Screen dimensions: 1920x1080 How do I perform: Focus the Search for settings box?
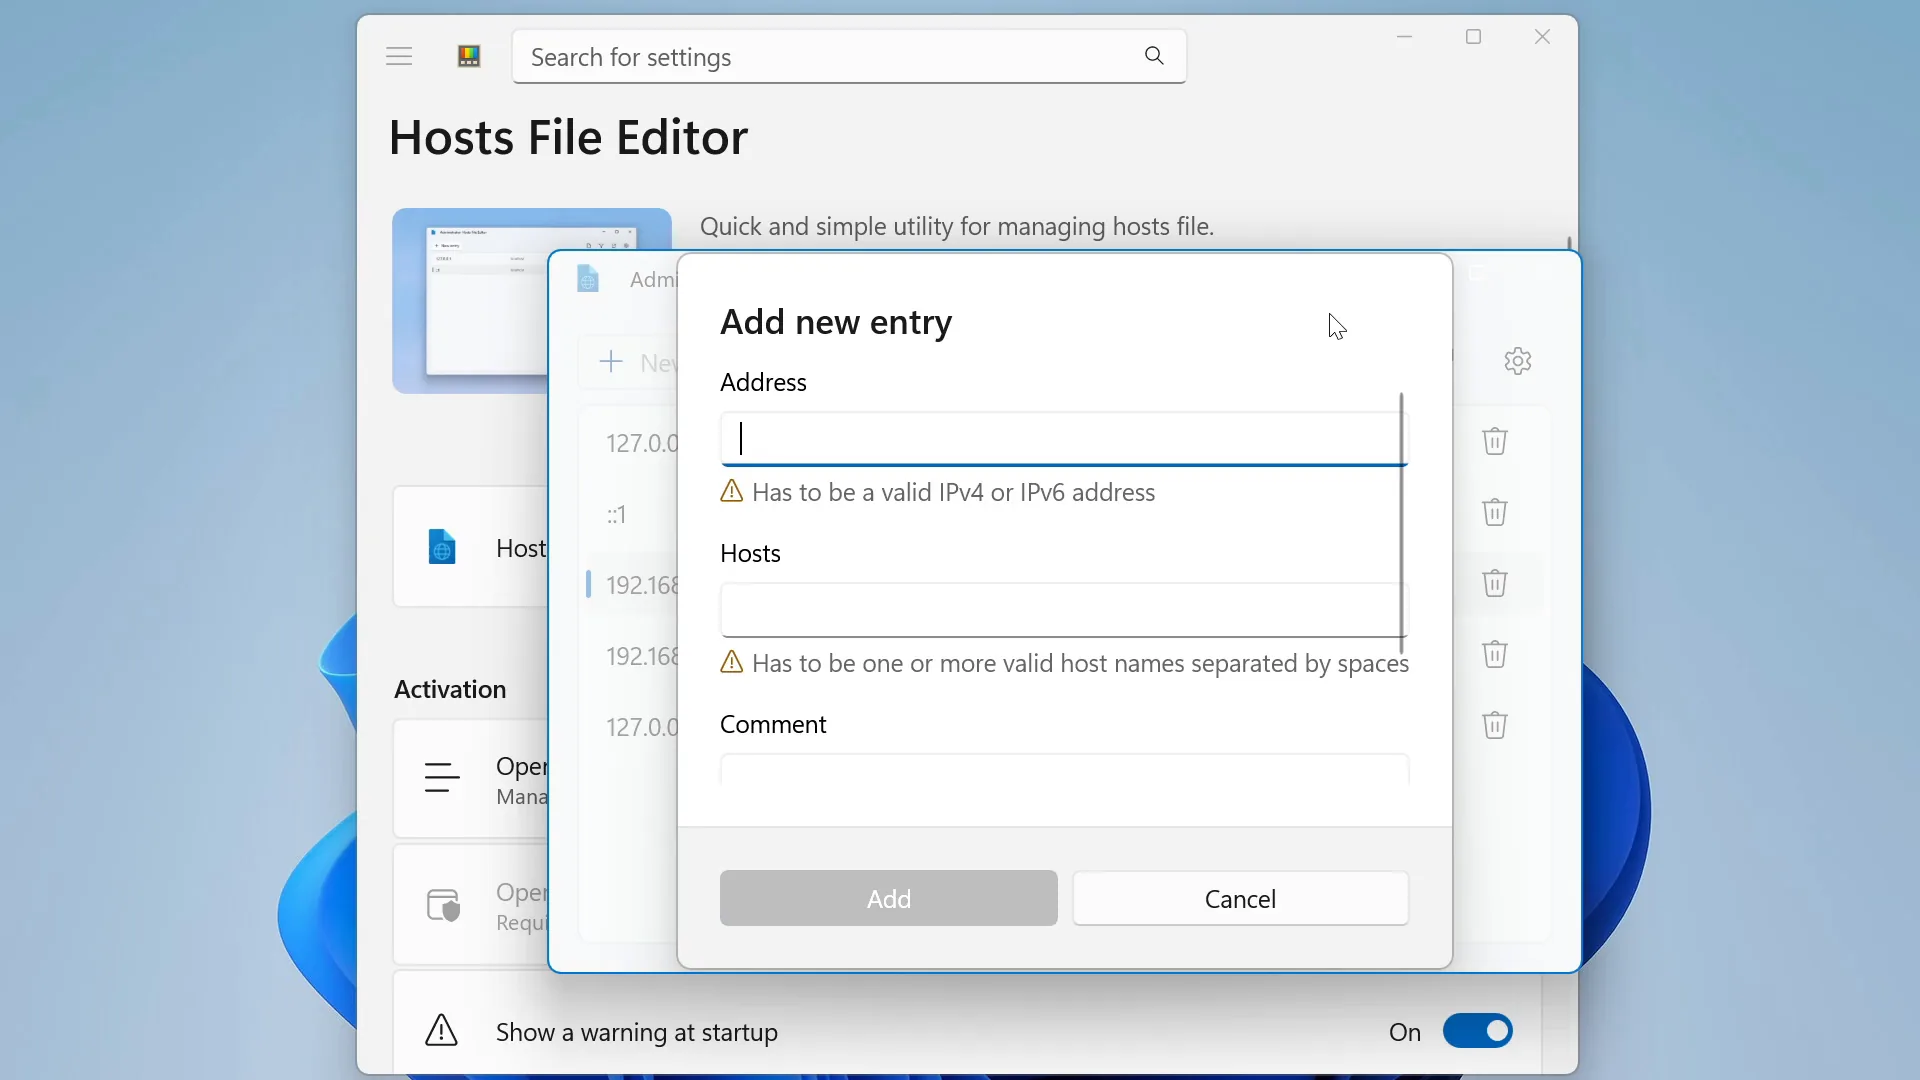[849, 57]
